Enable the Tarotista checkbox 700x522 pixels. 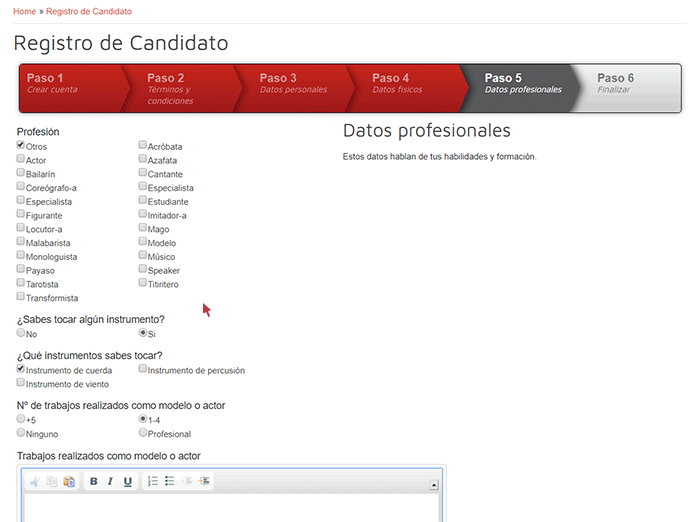[21, 283]
